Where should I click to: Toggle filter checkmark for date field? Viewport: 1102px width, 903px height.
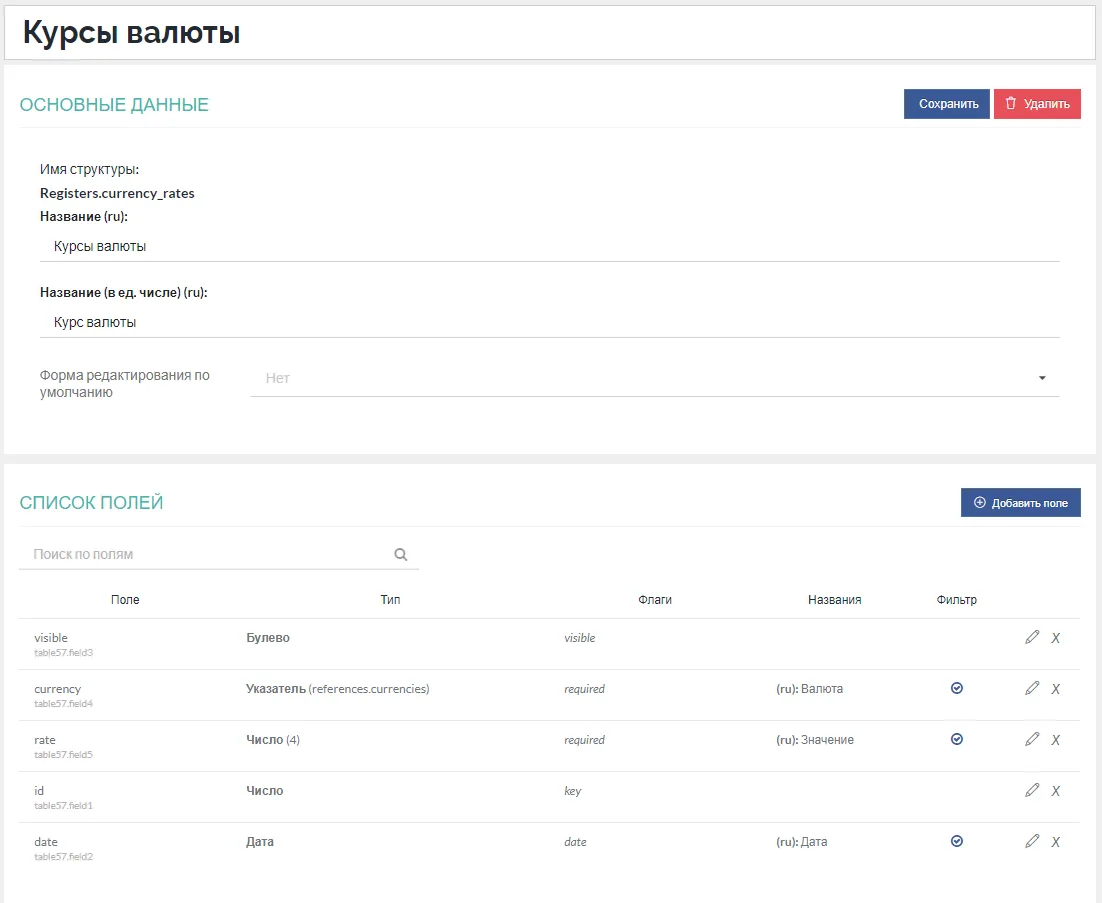pyautogui.click(x=957, y=842)
